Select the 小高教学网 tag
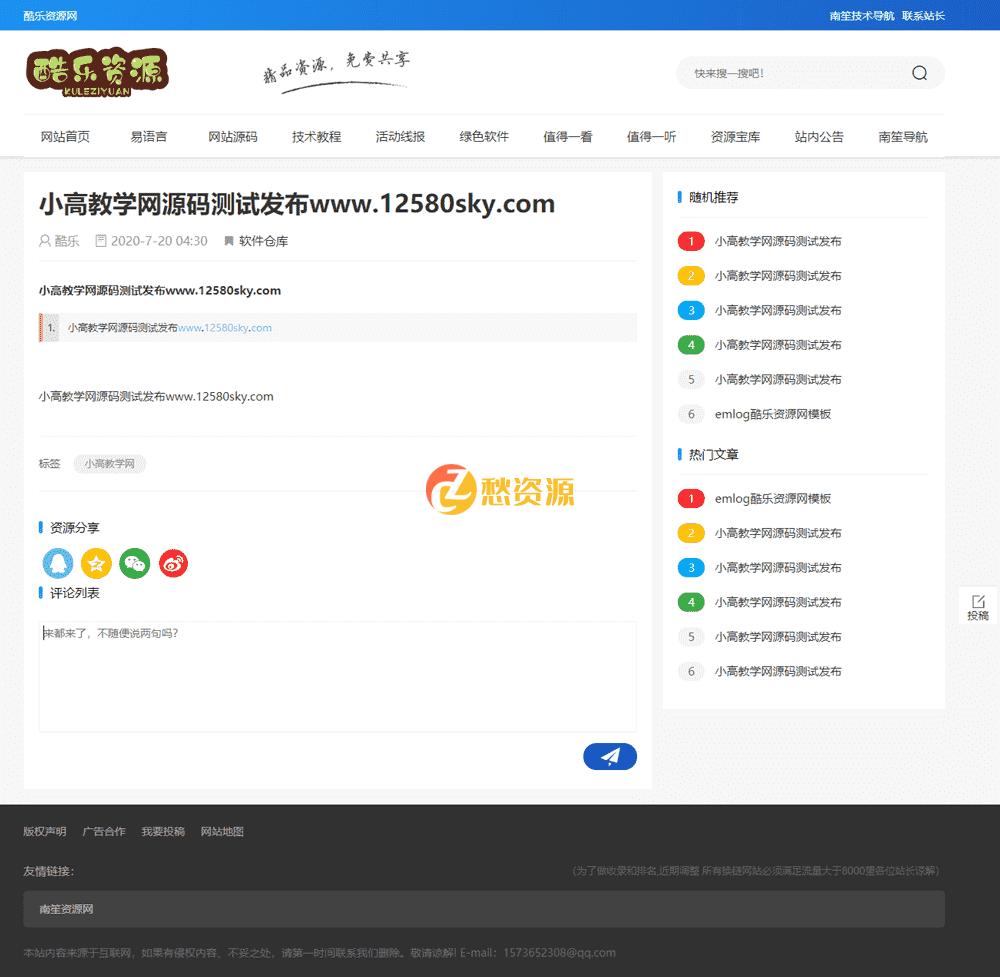The width and height of the screenshot is (1000, 977). pos(110,463)
